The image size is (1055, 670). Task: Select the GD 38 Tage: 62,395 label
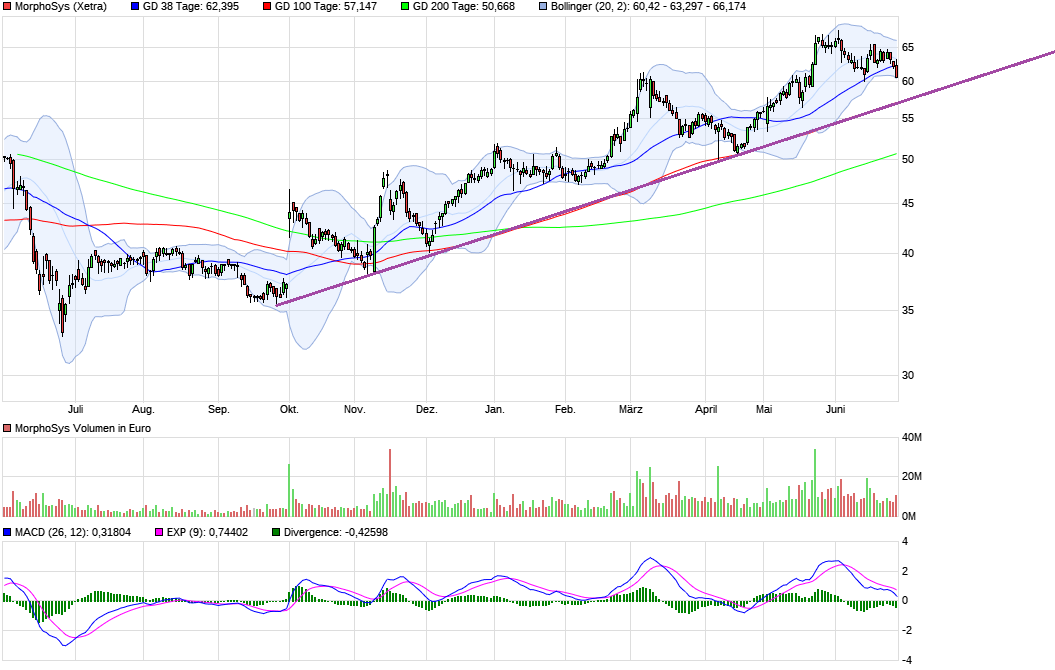click(190, 7)
